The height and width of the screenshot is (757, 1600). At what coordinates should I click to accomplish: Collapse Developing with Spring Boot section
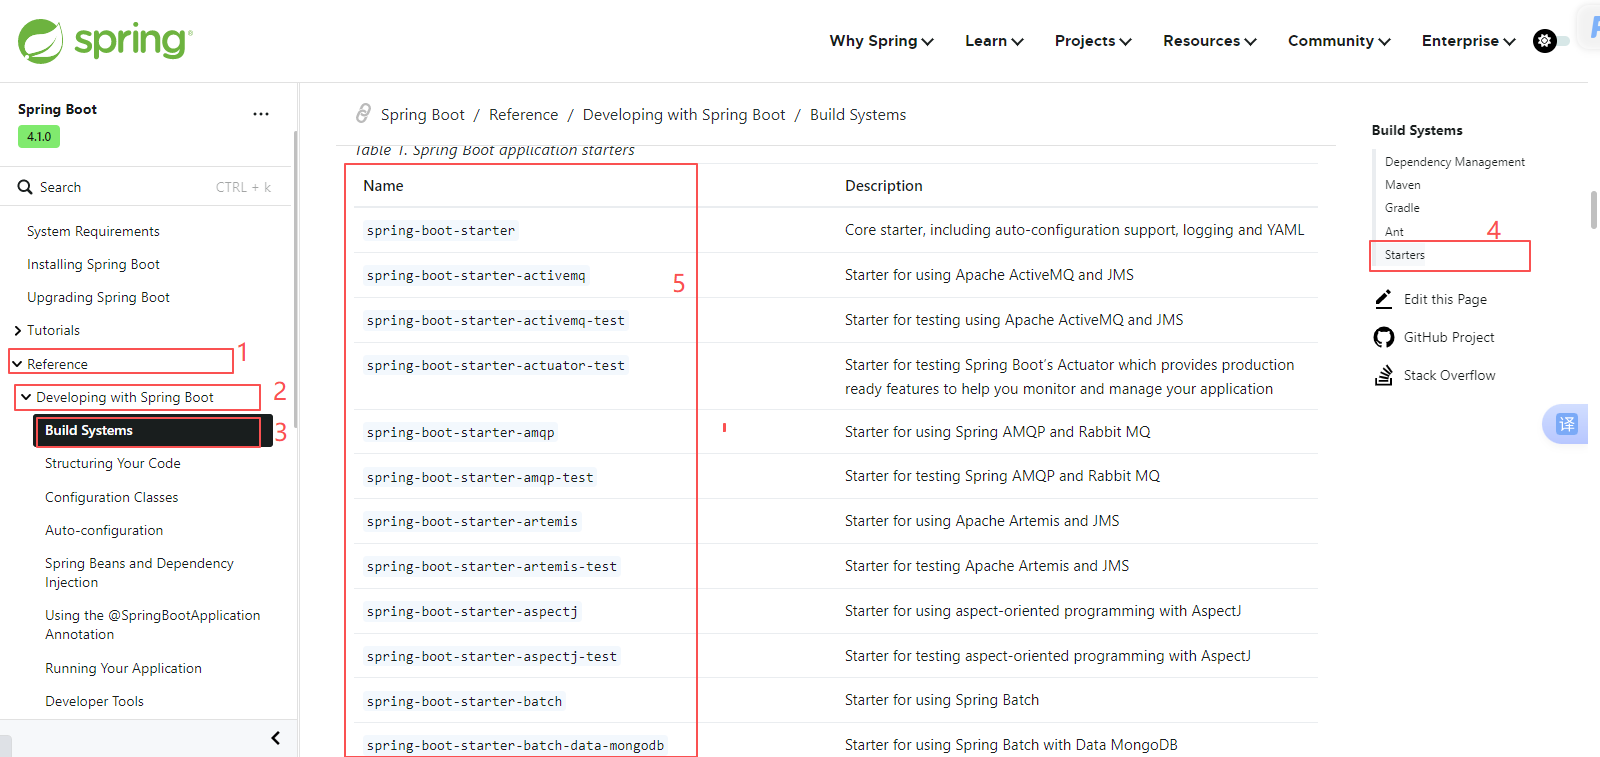[x=26, y=397]
